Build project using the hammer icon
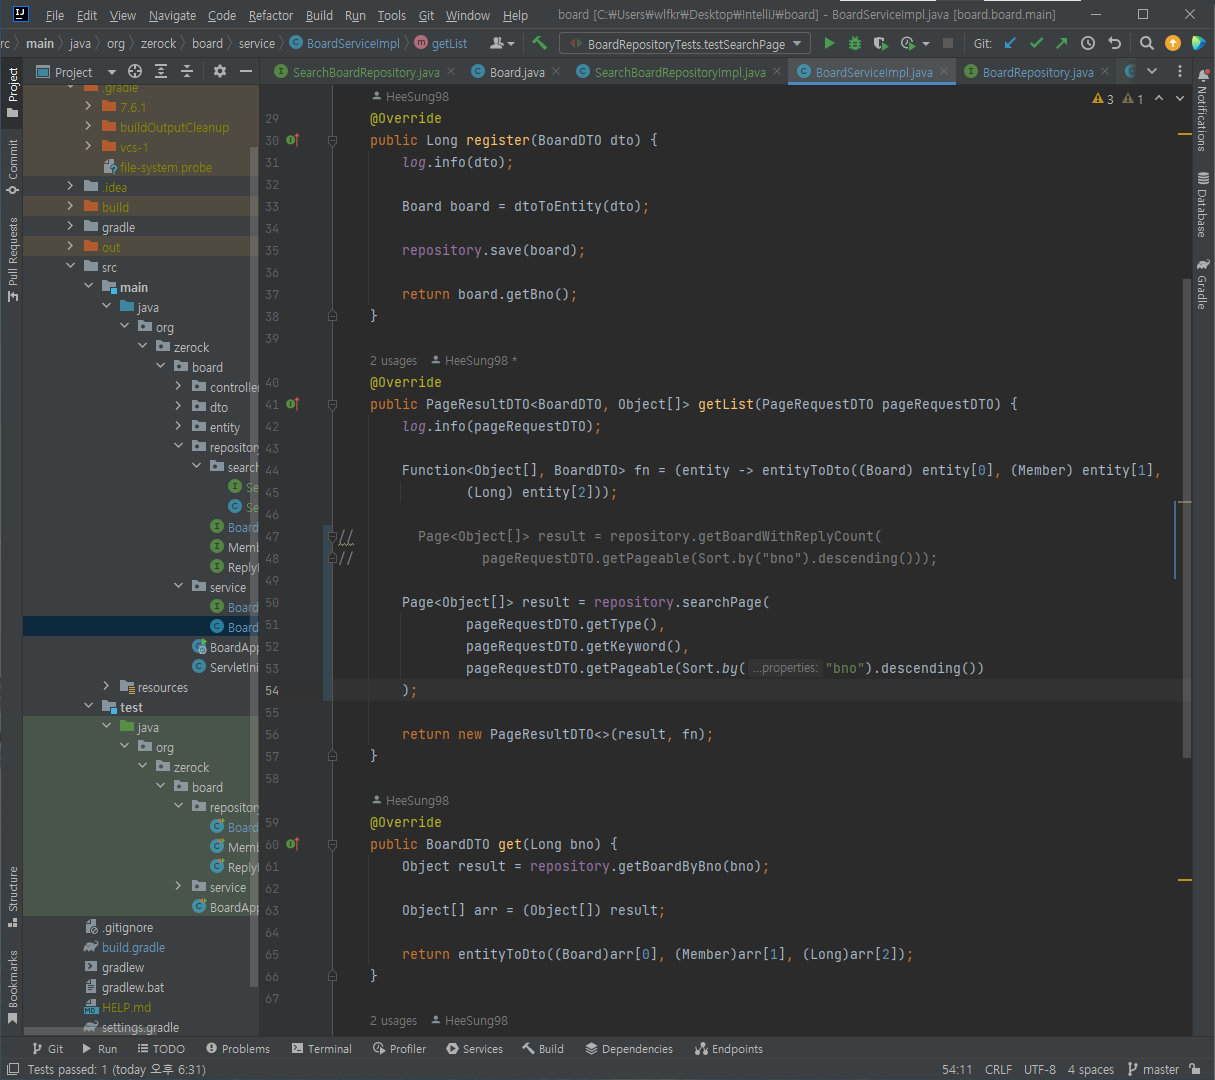The height and width of the screenshot is (1080, 1215). [540, 43]
